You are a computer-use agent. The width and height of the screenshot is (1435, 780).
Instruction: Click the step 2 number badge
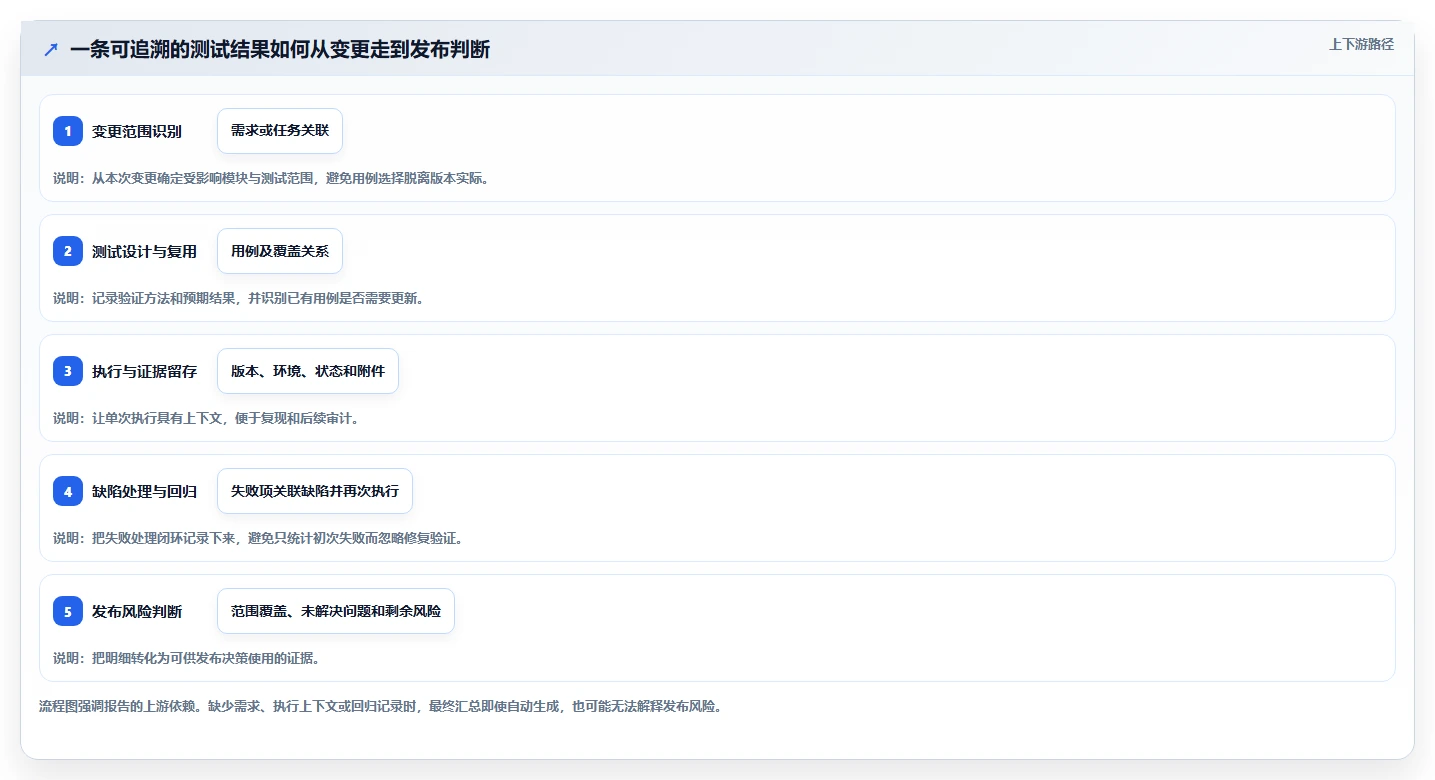point(68,251)
